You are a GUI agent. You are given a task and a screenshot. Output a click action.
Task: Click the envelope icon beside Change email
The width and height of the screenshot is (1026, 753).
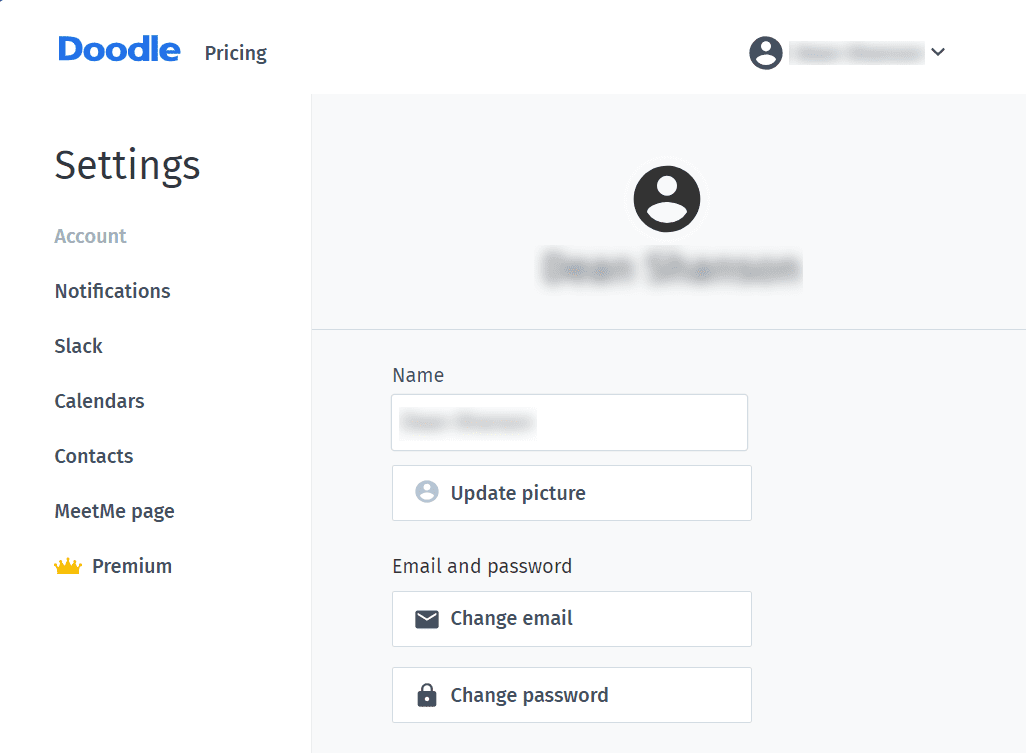(427, 619)
